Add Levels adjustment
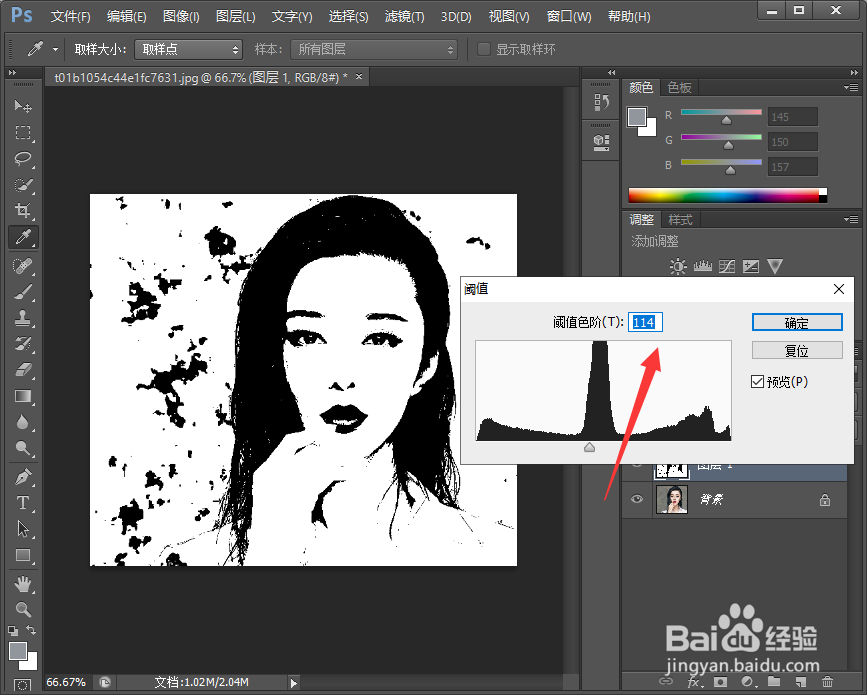 coord(702,266)
